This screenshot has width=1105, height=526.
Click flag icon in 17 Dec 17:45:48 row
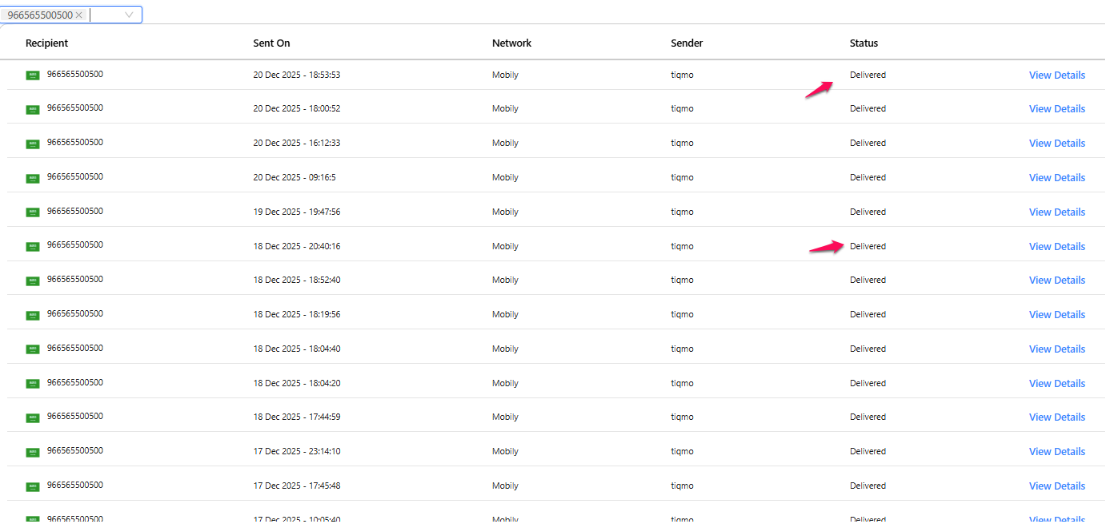33,486
